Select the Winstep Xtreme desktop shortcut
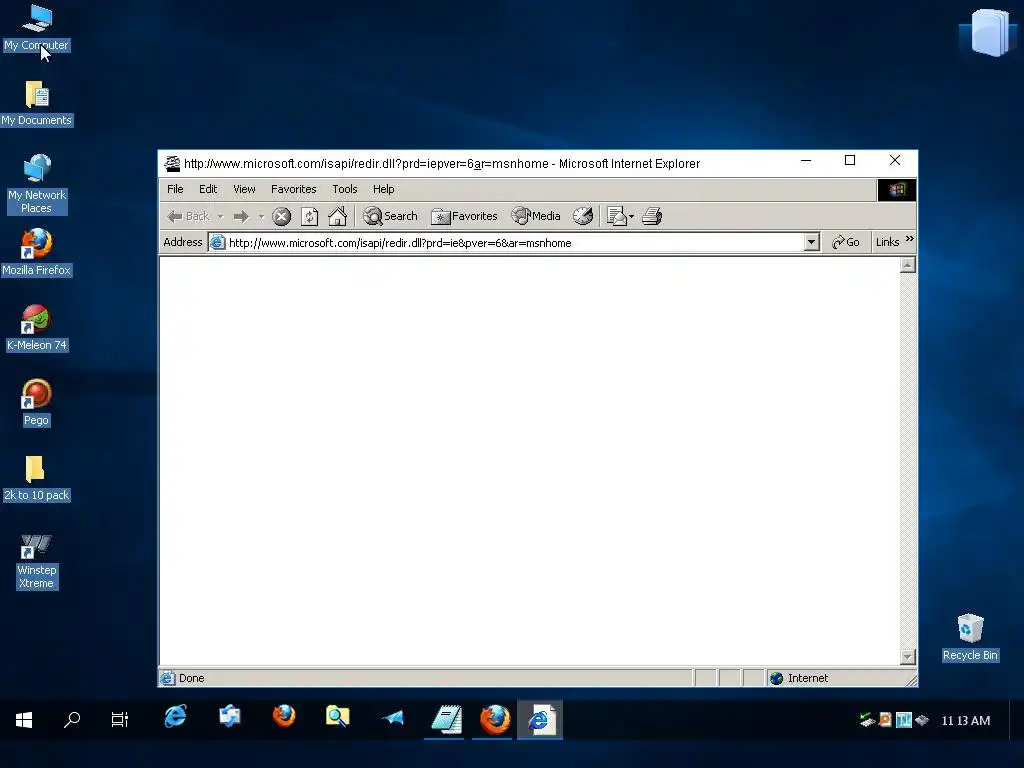1024x768 pixels. click(37, 561)
